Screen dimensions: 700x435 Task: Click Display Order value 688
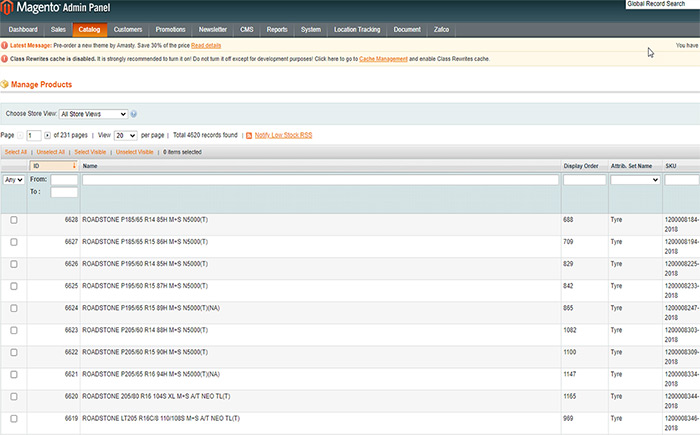coord(568,220)
